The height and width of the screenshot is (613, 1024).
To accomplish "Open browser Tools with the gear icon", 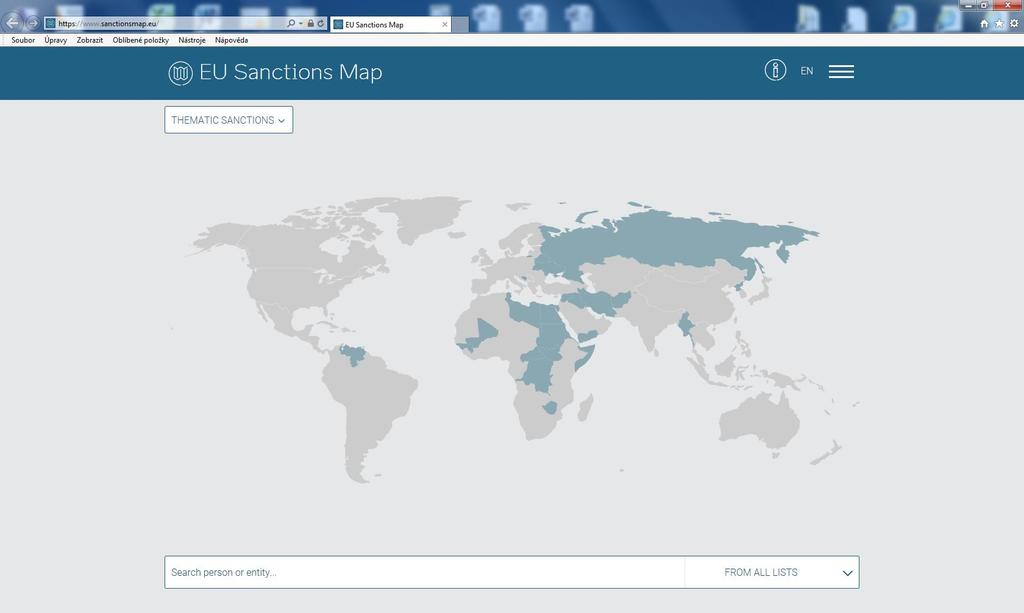I will pyautogui.click(x=1014, y=24).
